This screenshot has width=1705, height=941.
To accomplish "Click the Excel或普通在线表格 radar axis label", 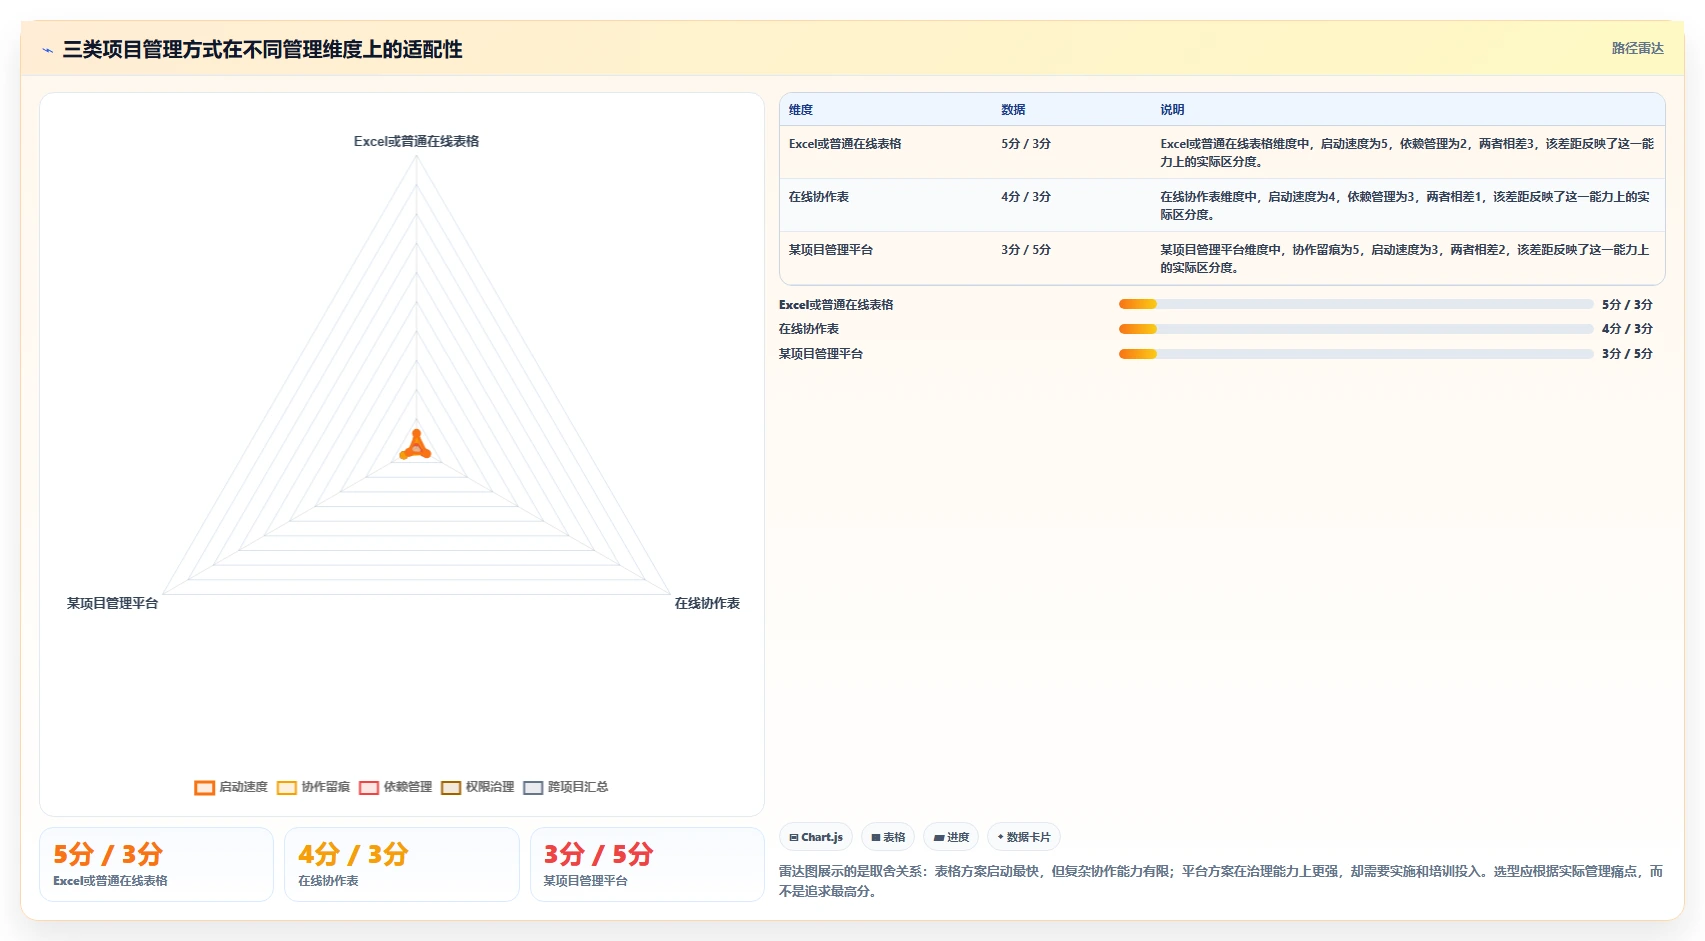I will pos(416,141).
